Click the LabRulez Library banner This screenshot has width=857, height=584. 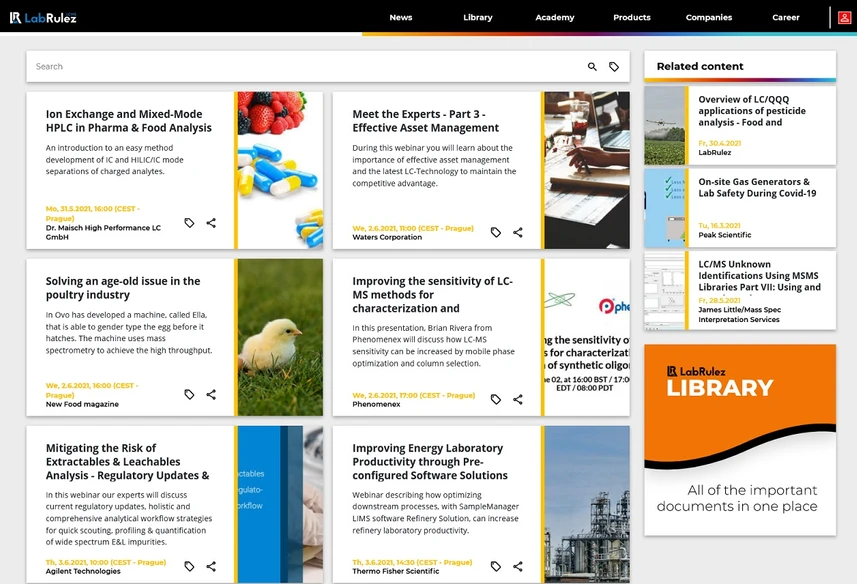tap(739, 440)
